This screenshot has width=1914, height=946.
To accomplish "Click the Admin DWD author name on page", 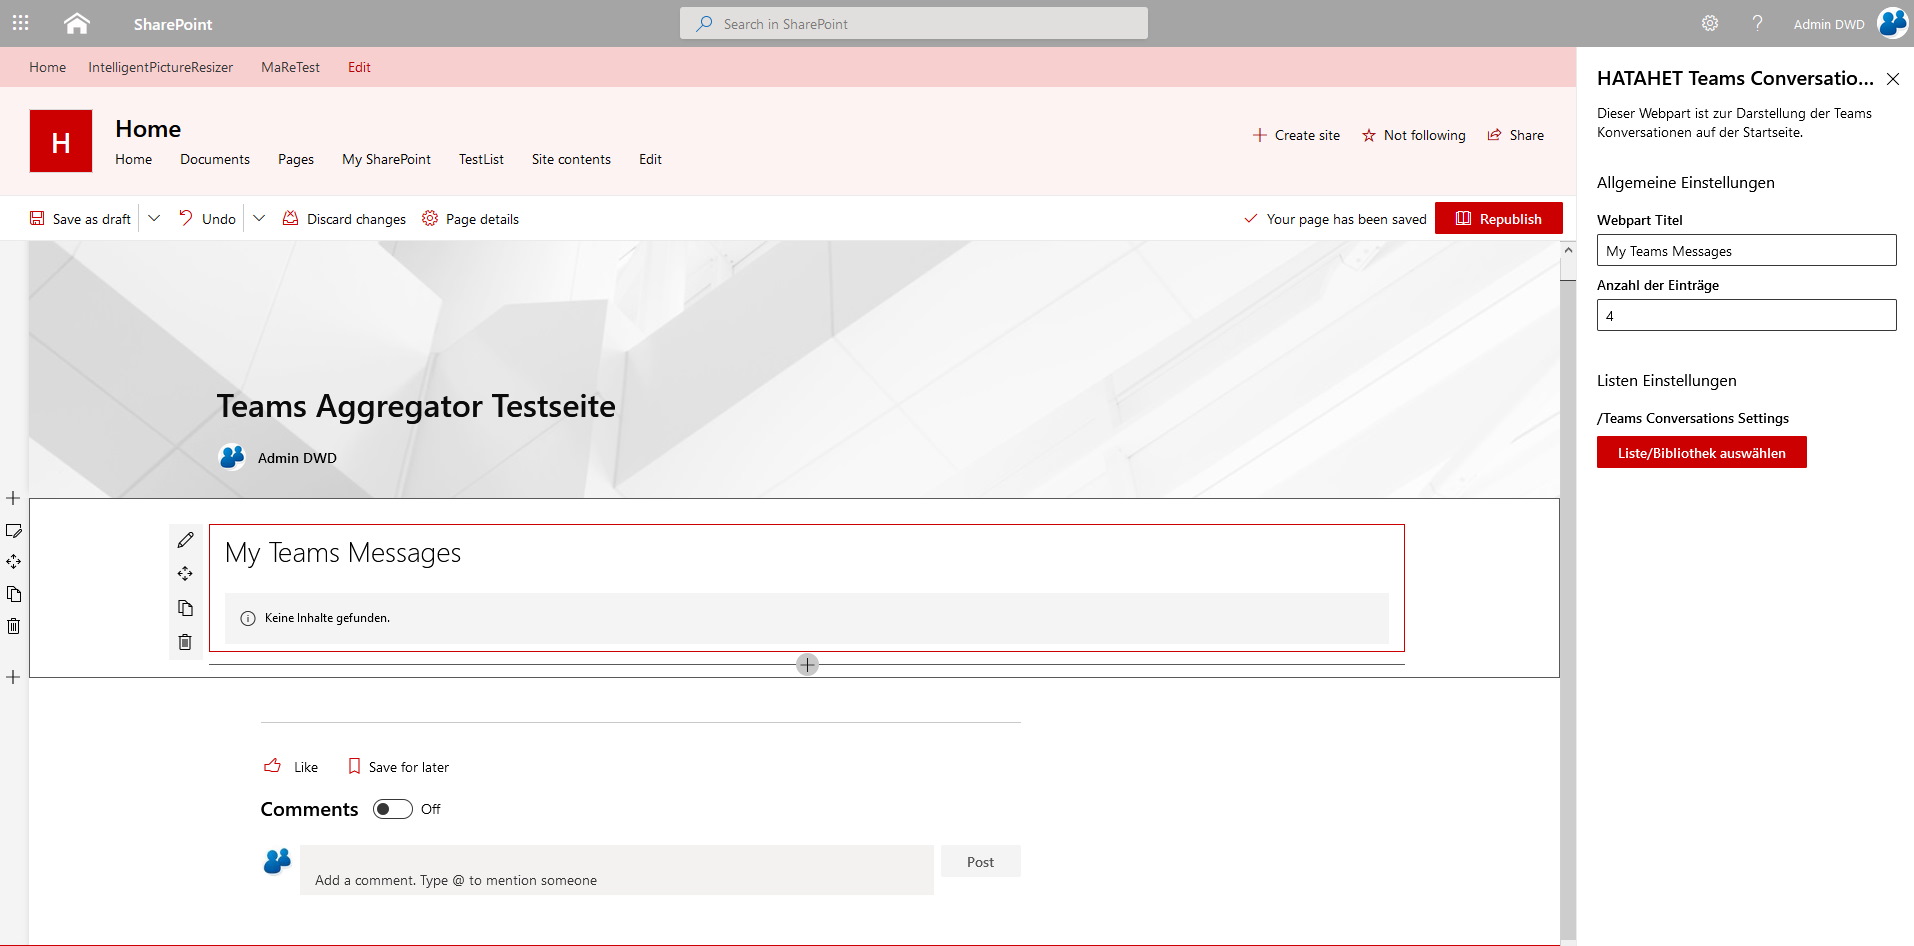I will pos(297,458).
